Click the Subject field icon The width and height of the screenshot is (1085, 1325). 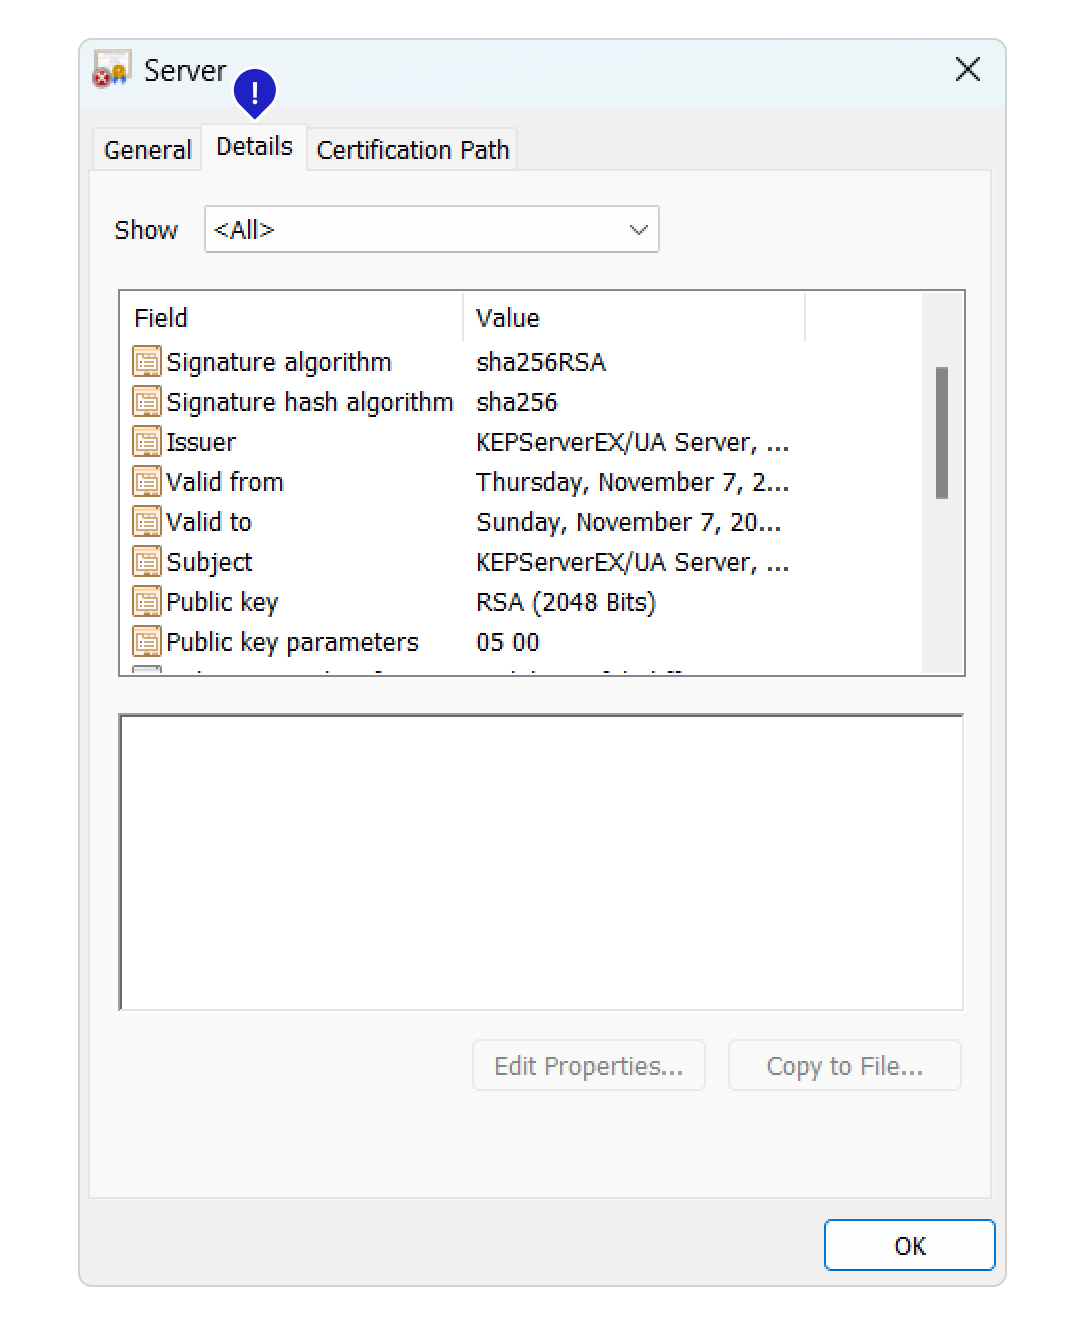click(147, 562)
